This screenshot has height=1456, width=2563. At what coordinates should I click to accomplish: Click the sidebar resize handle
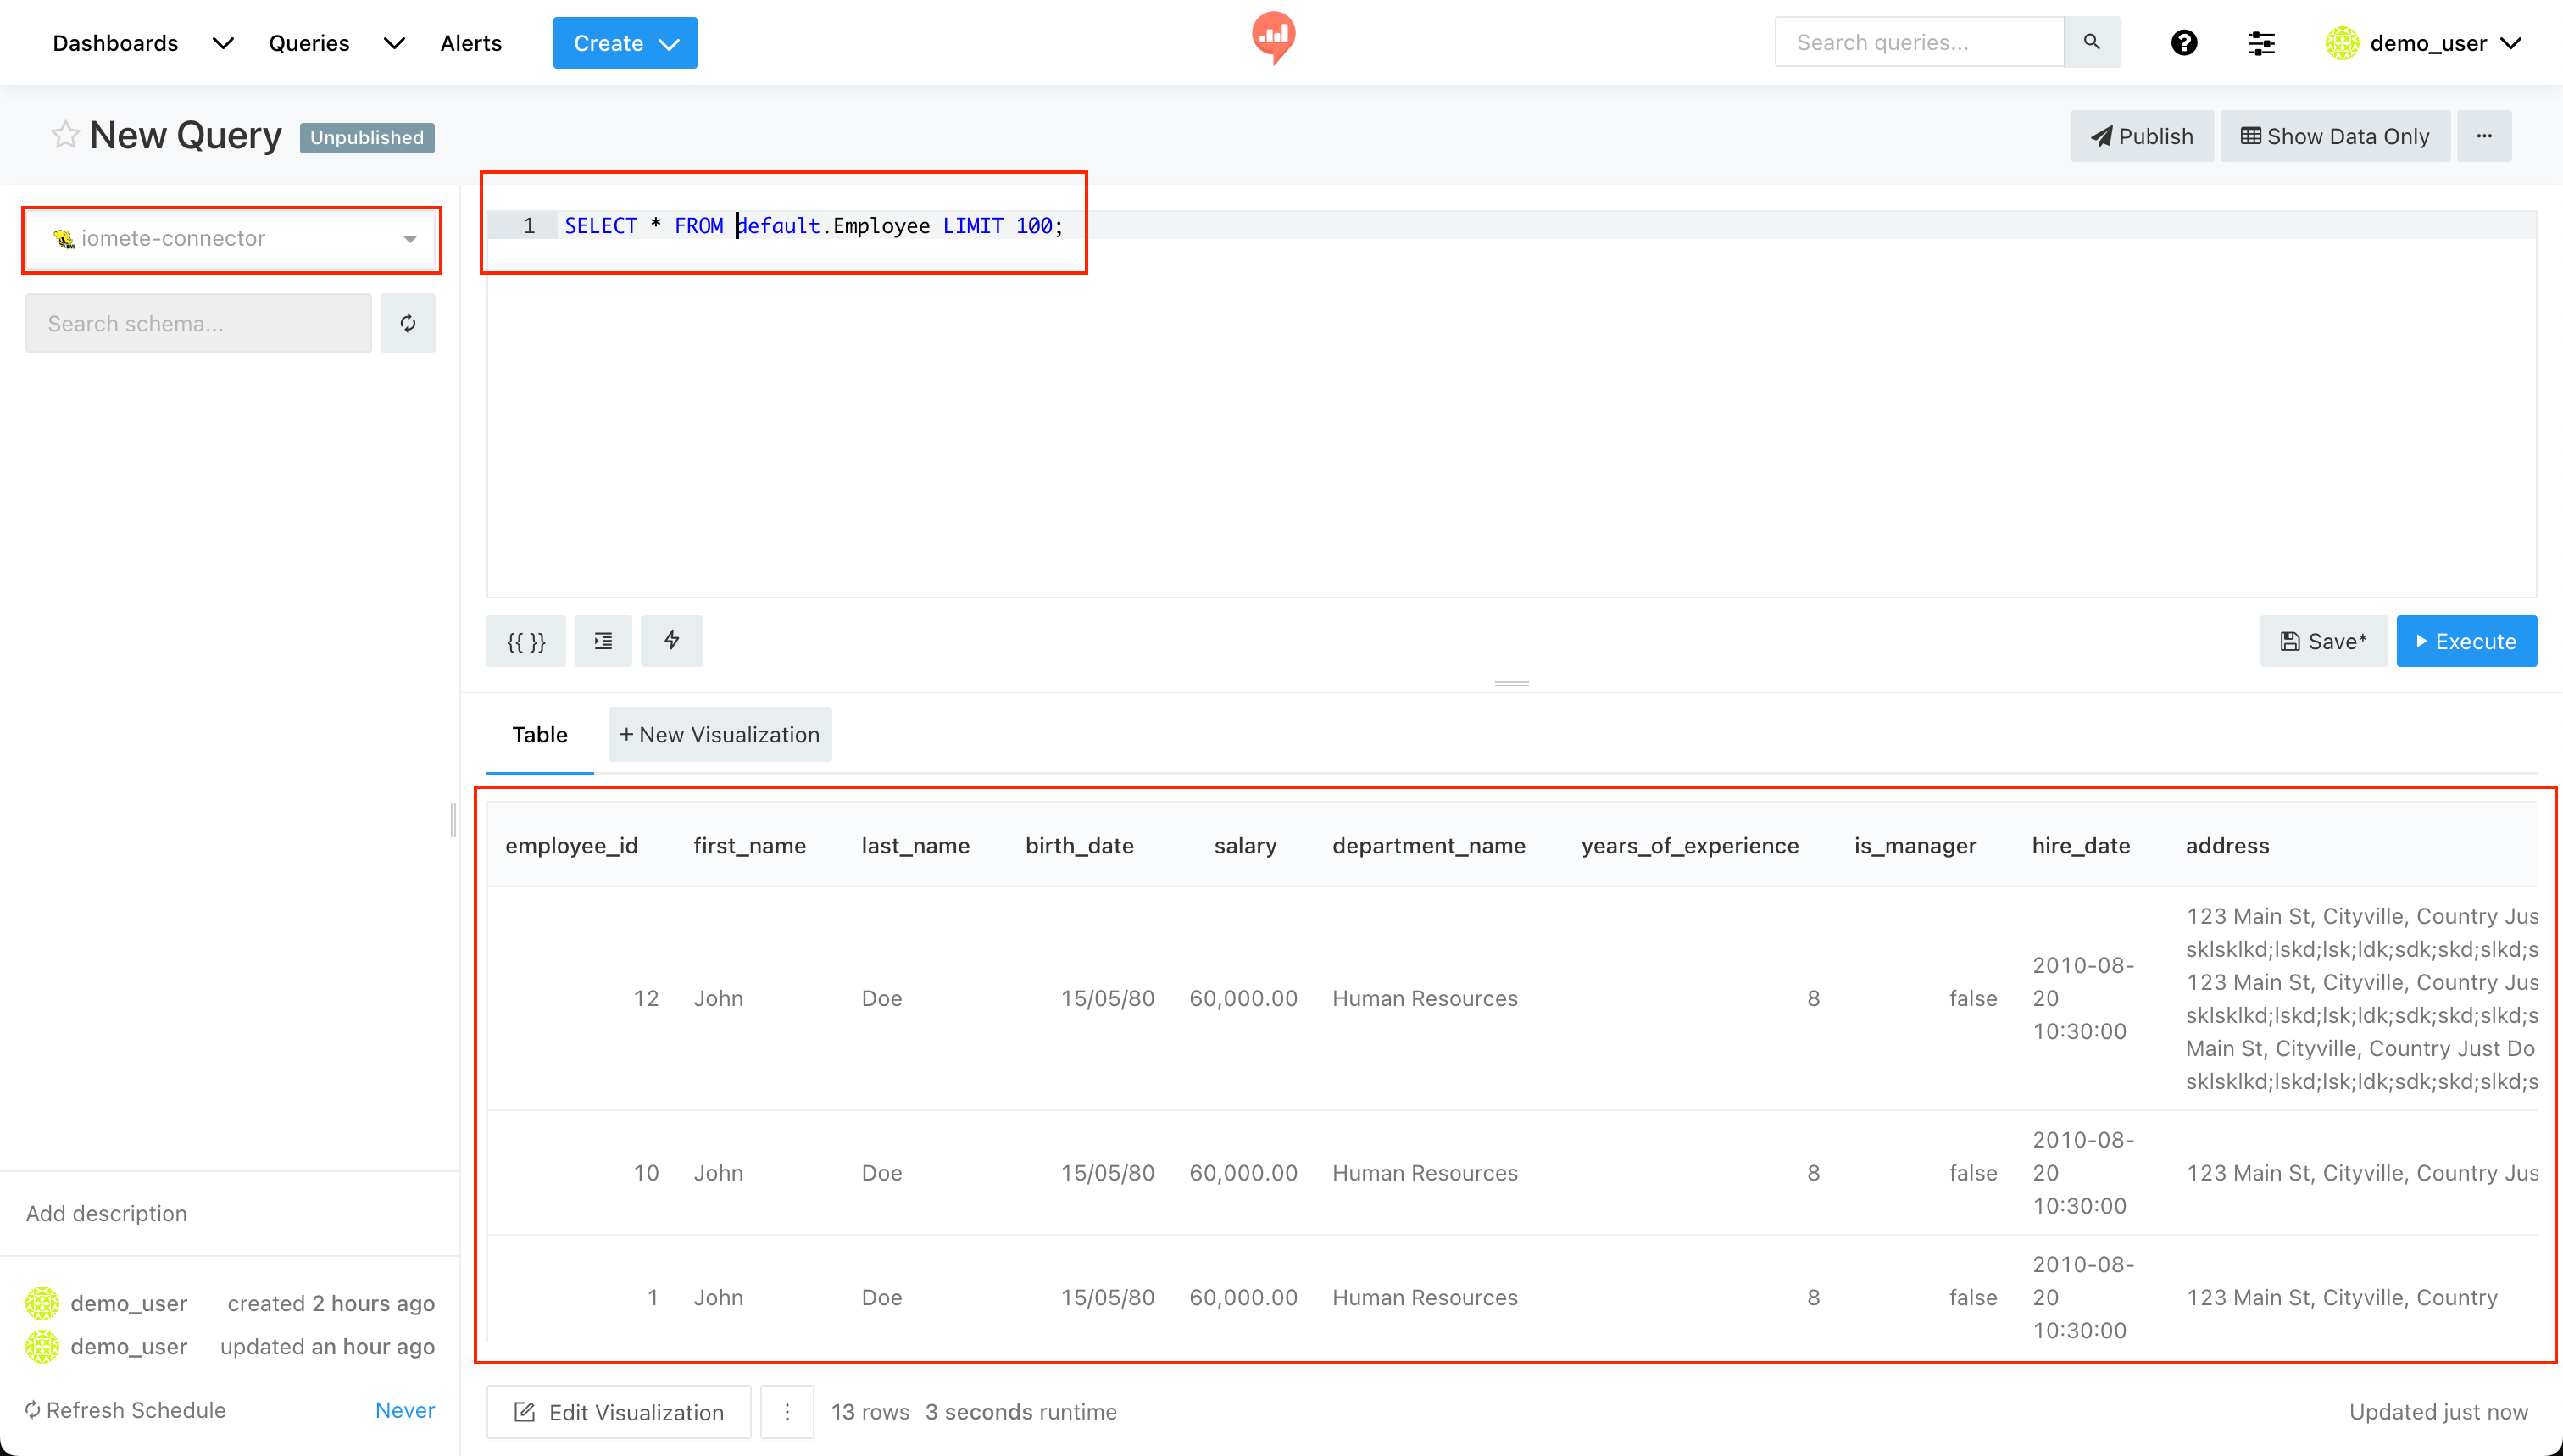point(453,820)
